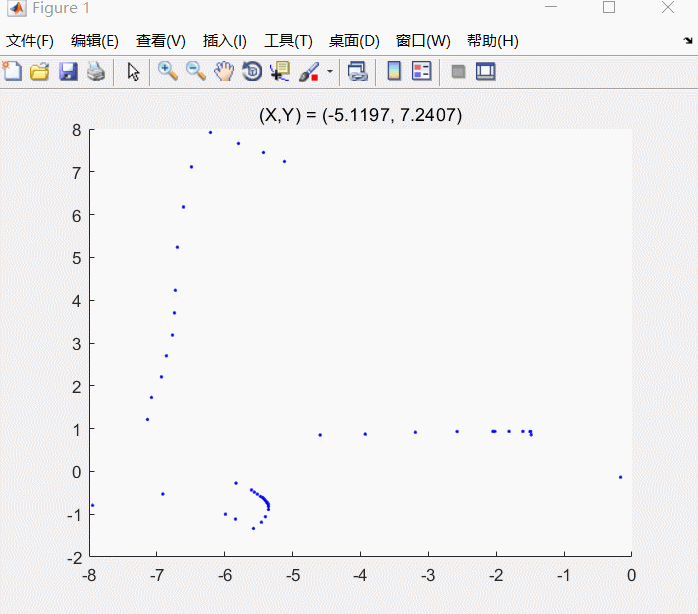Select the Data Cursor tool
698x614 pixels.
coord(280,71)
